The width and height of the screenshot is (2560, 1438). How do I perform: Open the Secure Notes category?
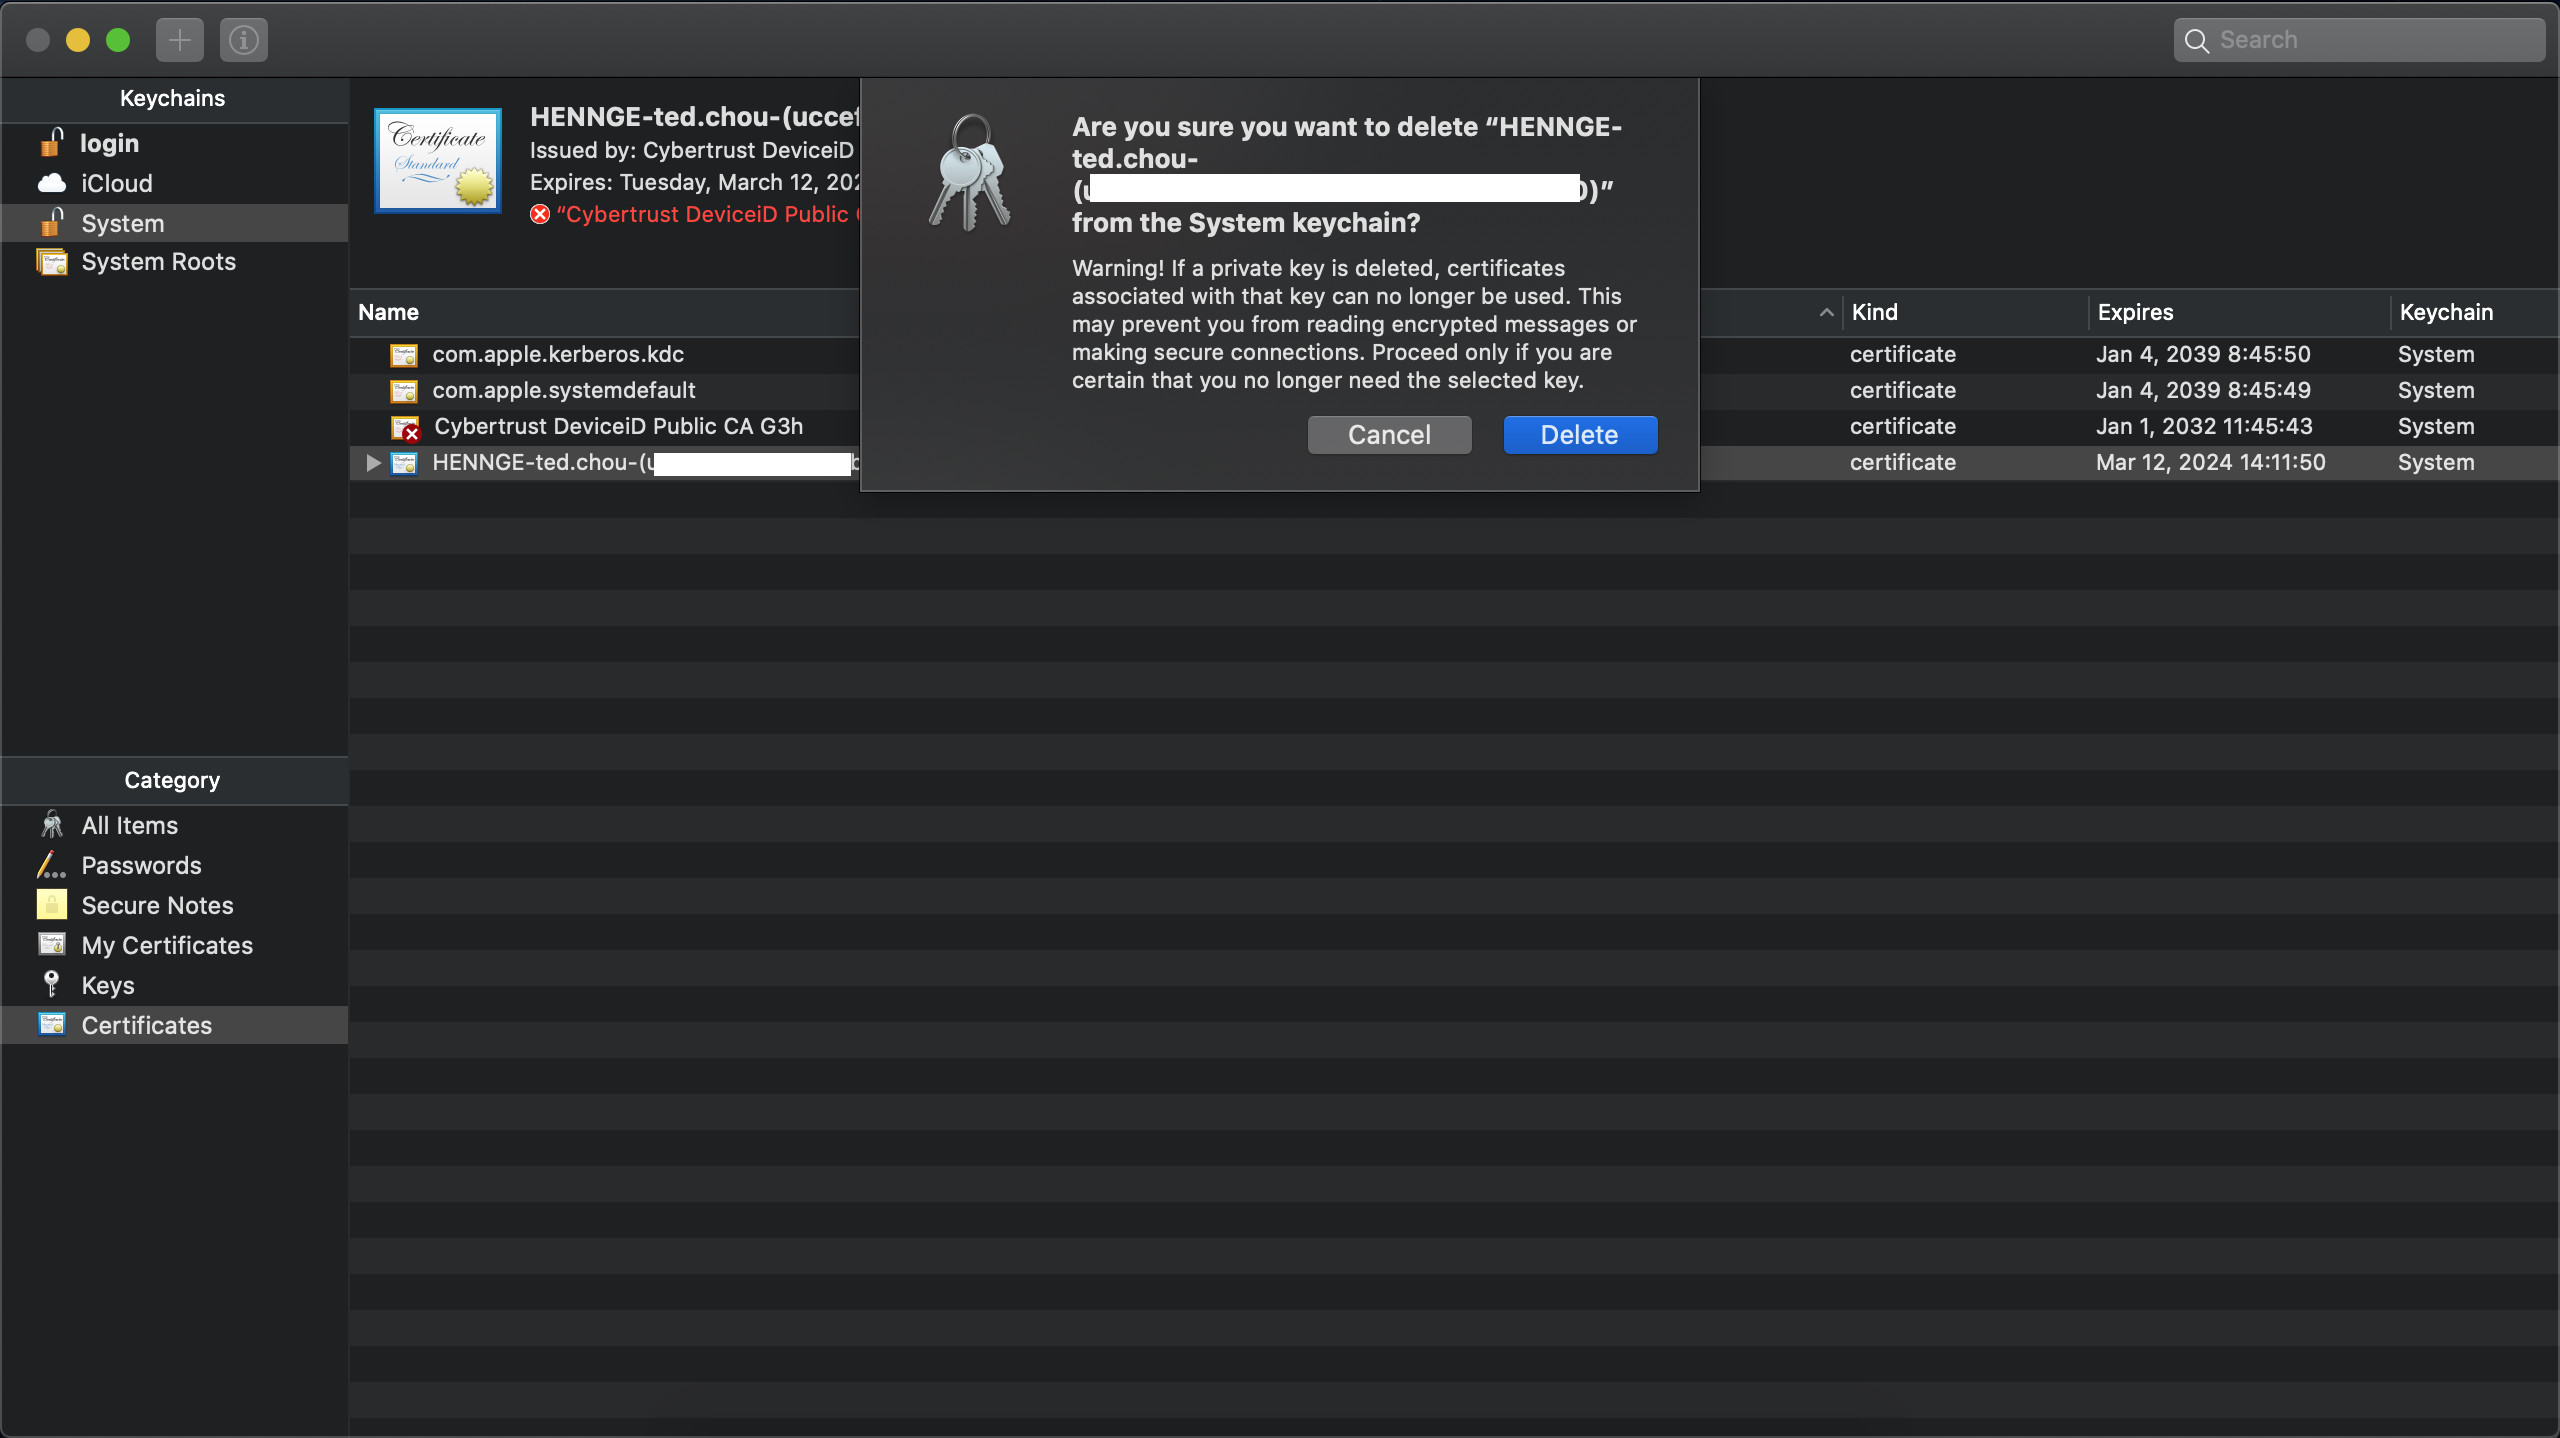(x=157, y=906)
